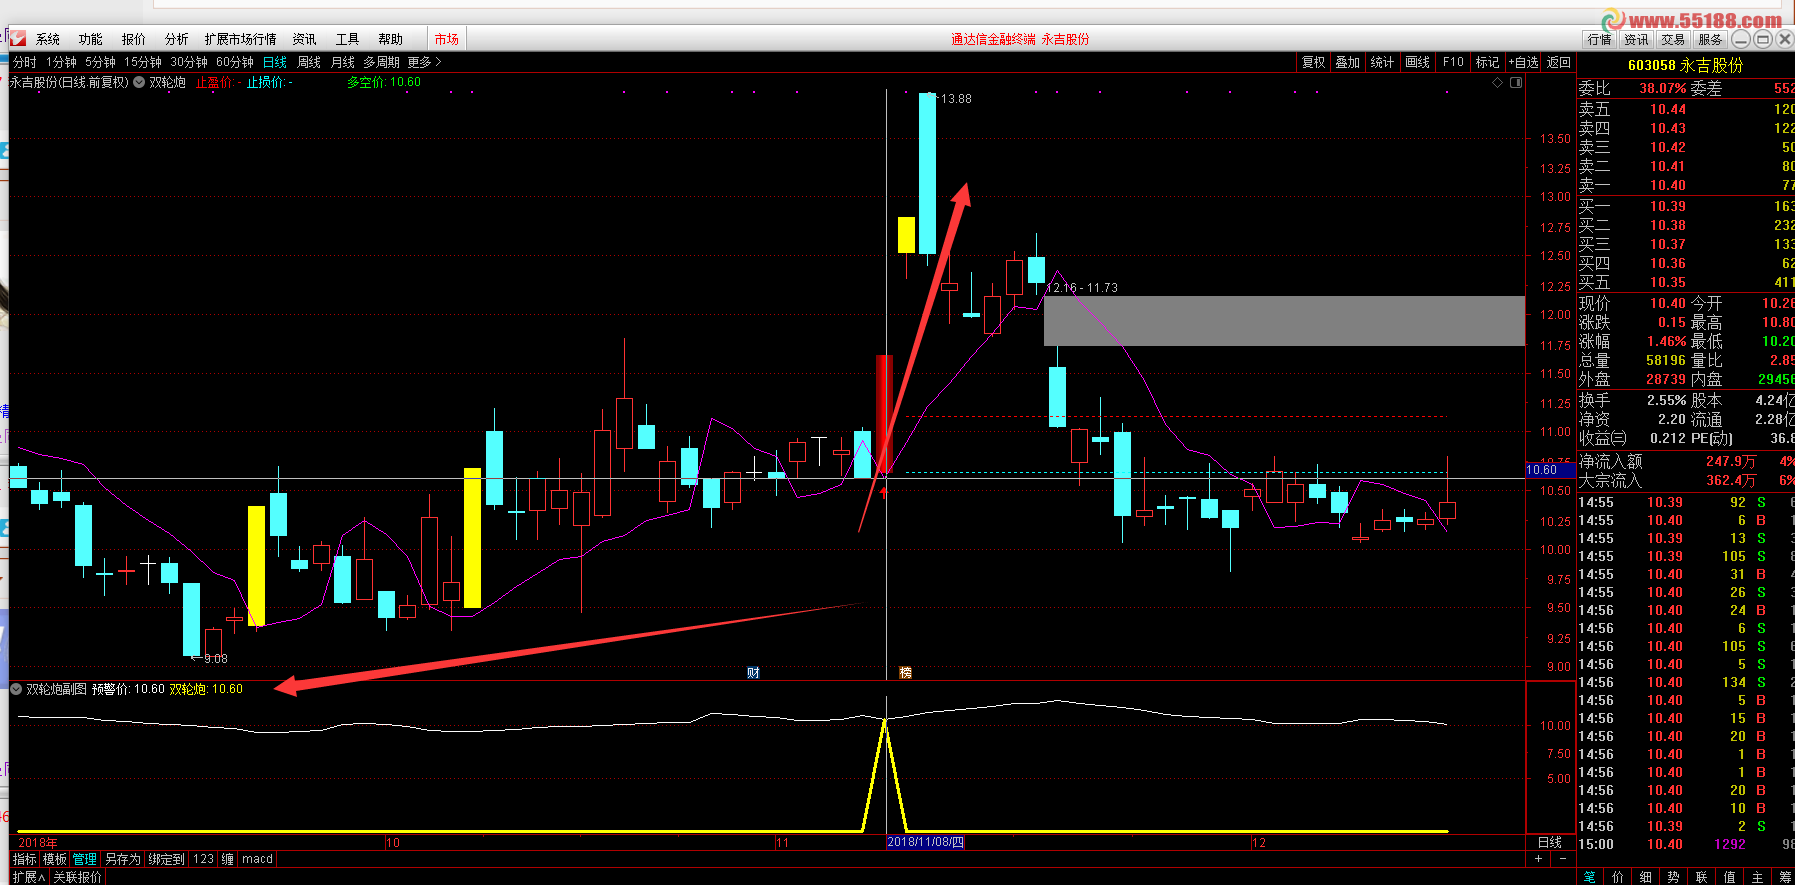Screen dimensions: 1795x885
Task: Click the 画线 draw line button
Action: (x=1417, y=62)
